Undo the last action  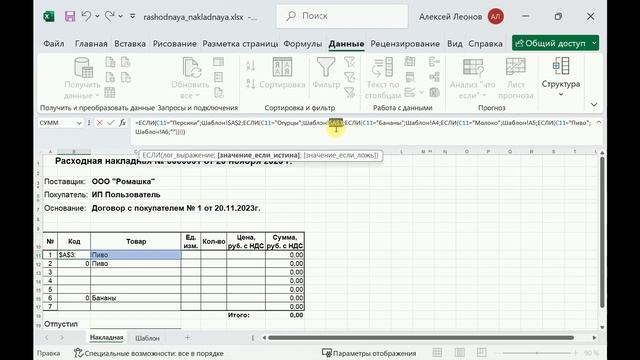[86, 16]
